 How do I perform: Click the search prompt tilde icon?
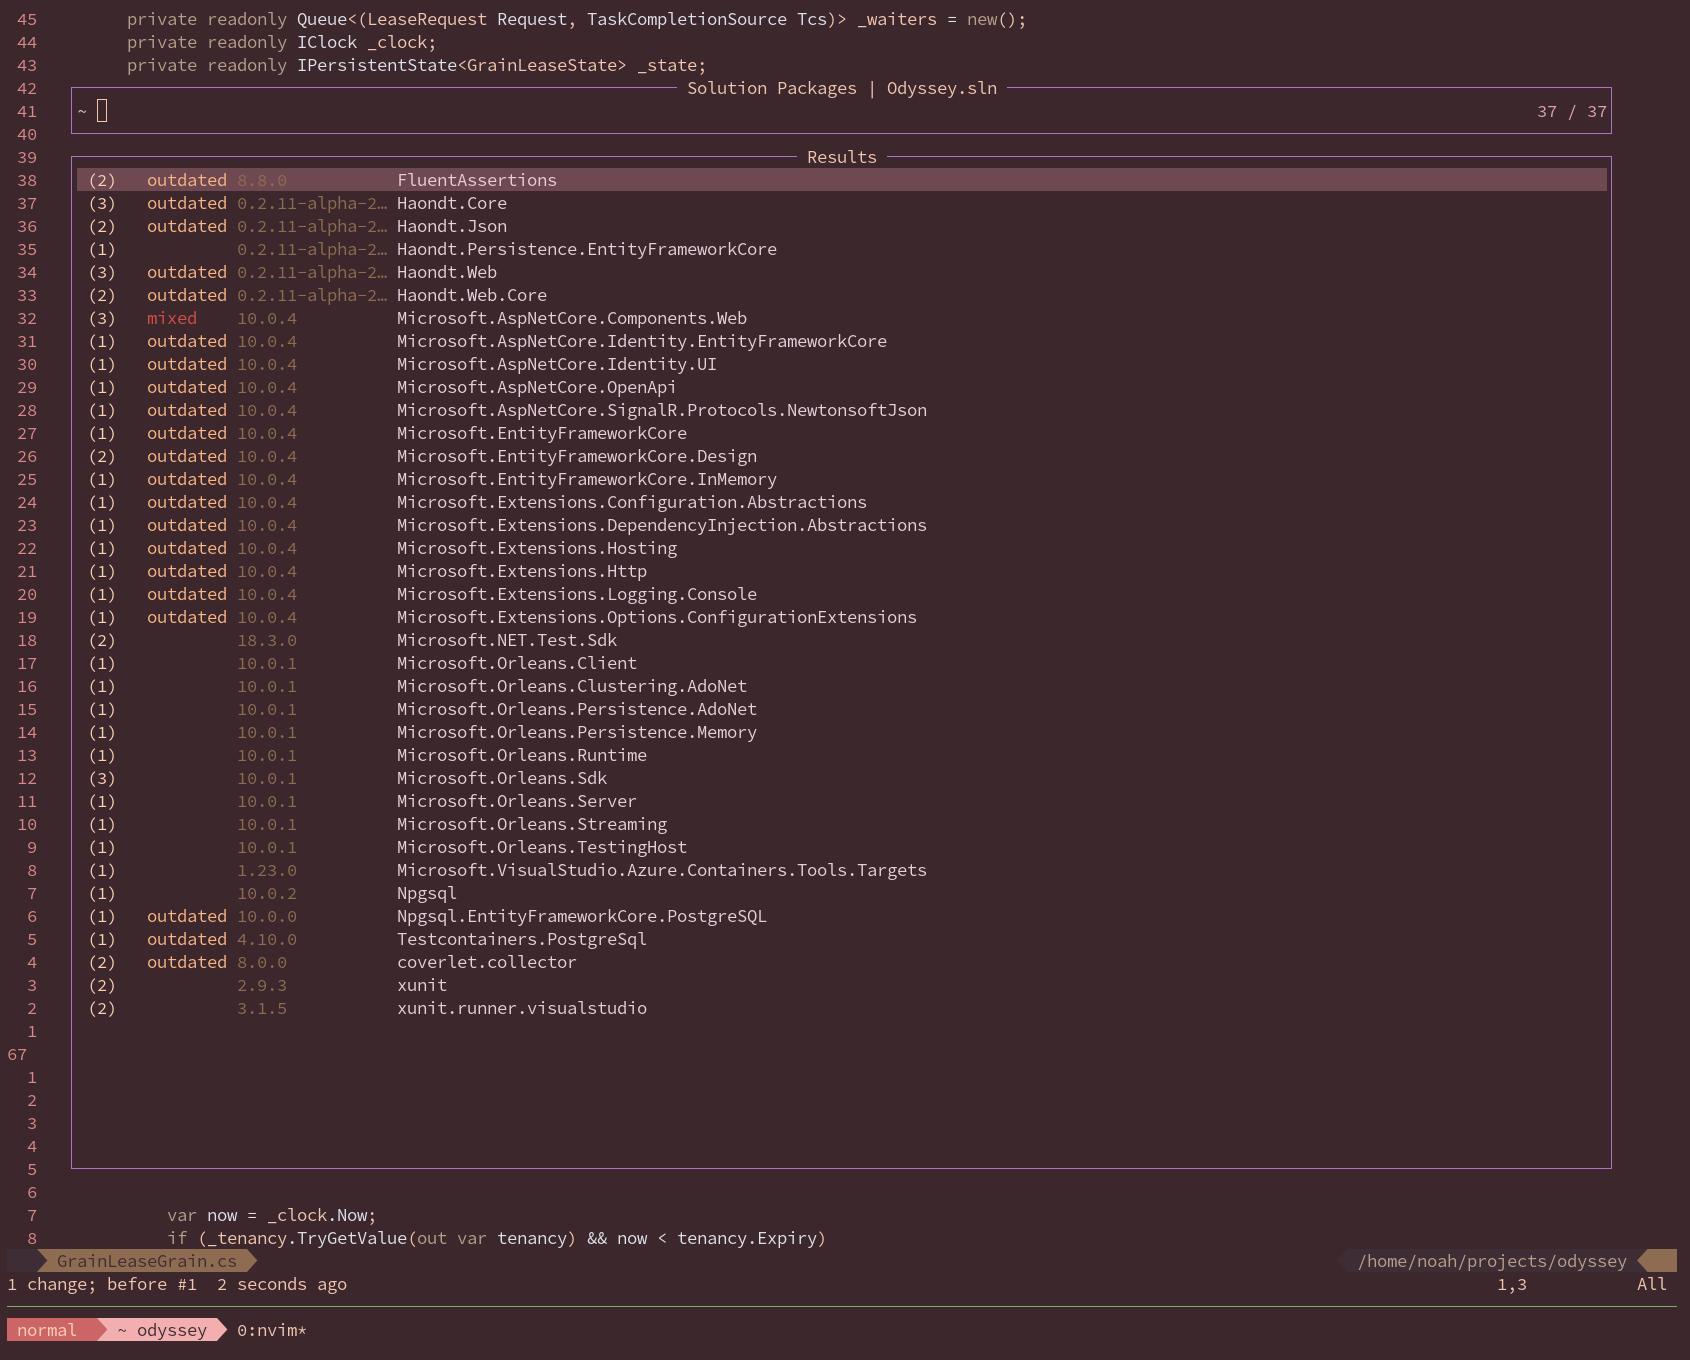click(82, 111)
